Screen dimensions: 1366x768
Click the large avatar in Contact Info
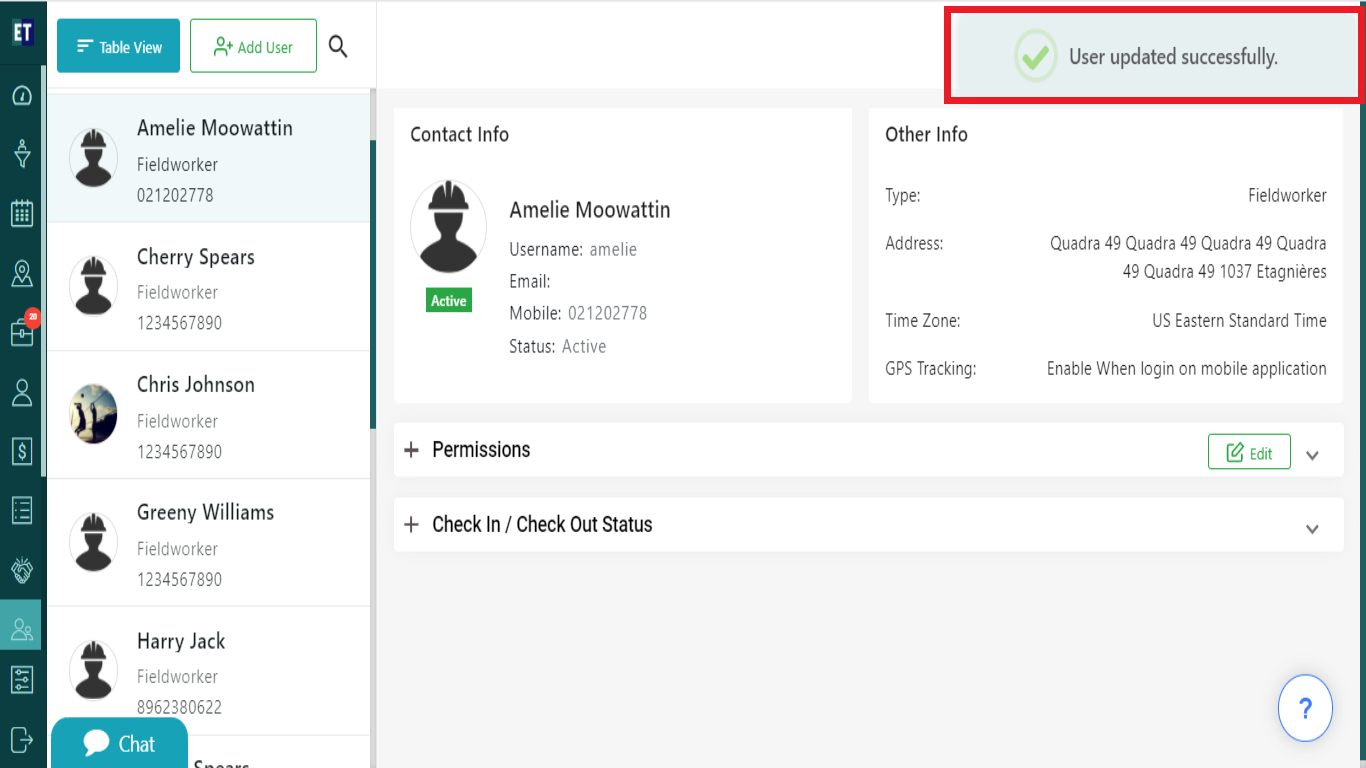pyautogui.click(x=448, y=228)
